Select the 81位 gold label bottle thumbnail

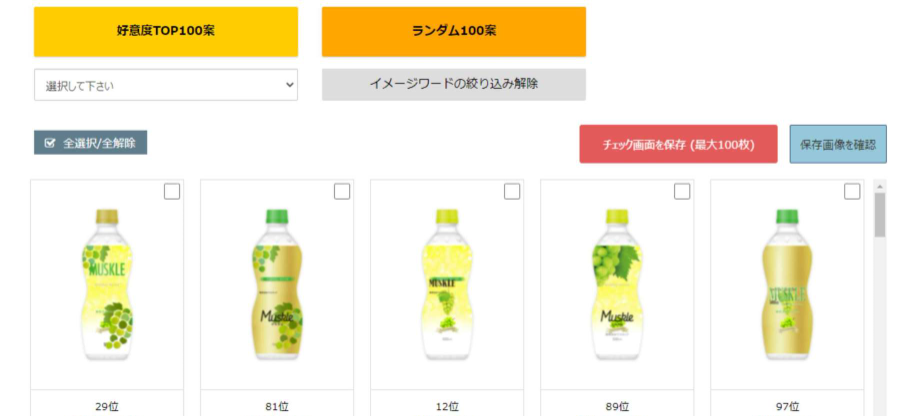277,285
